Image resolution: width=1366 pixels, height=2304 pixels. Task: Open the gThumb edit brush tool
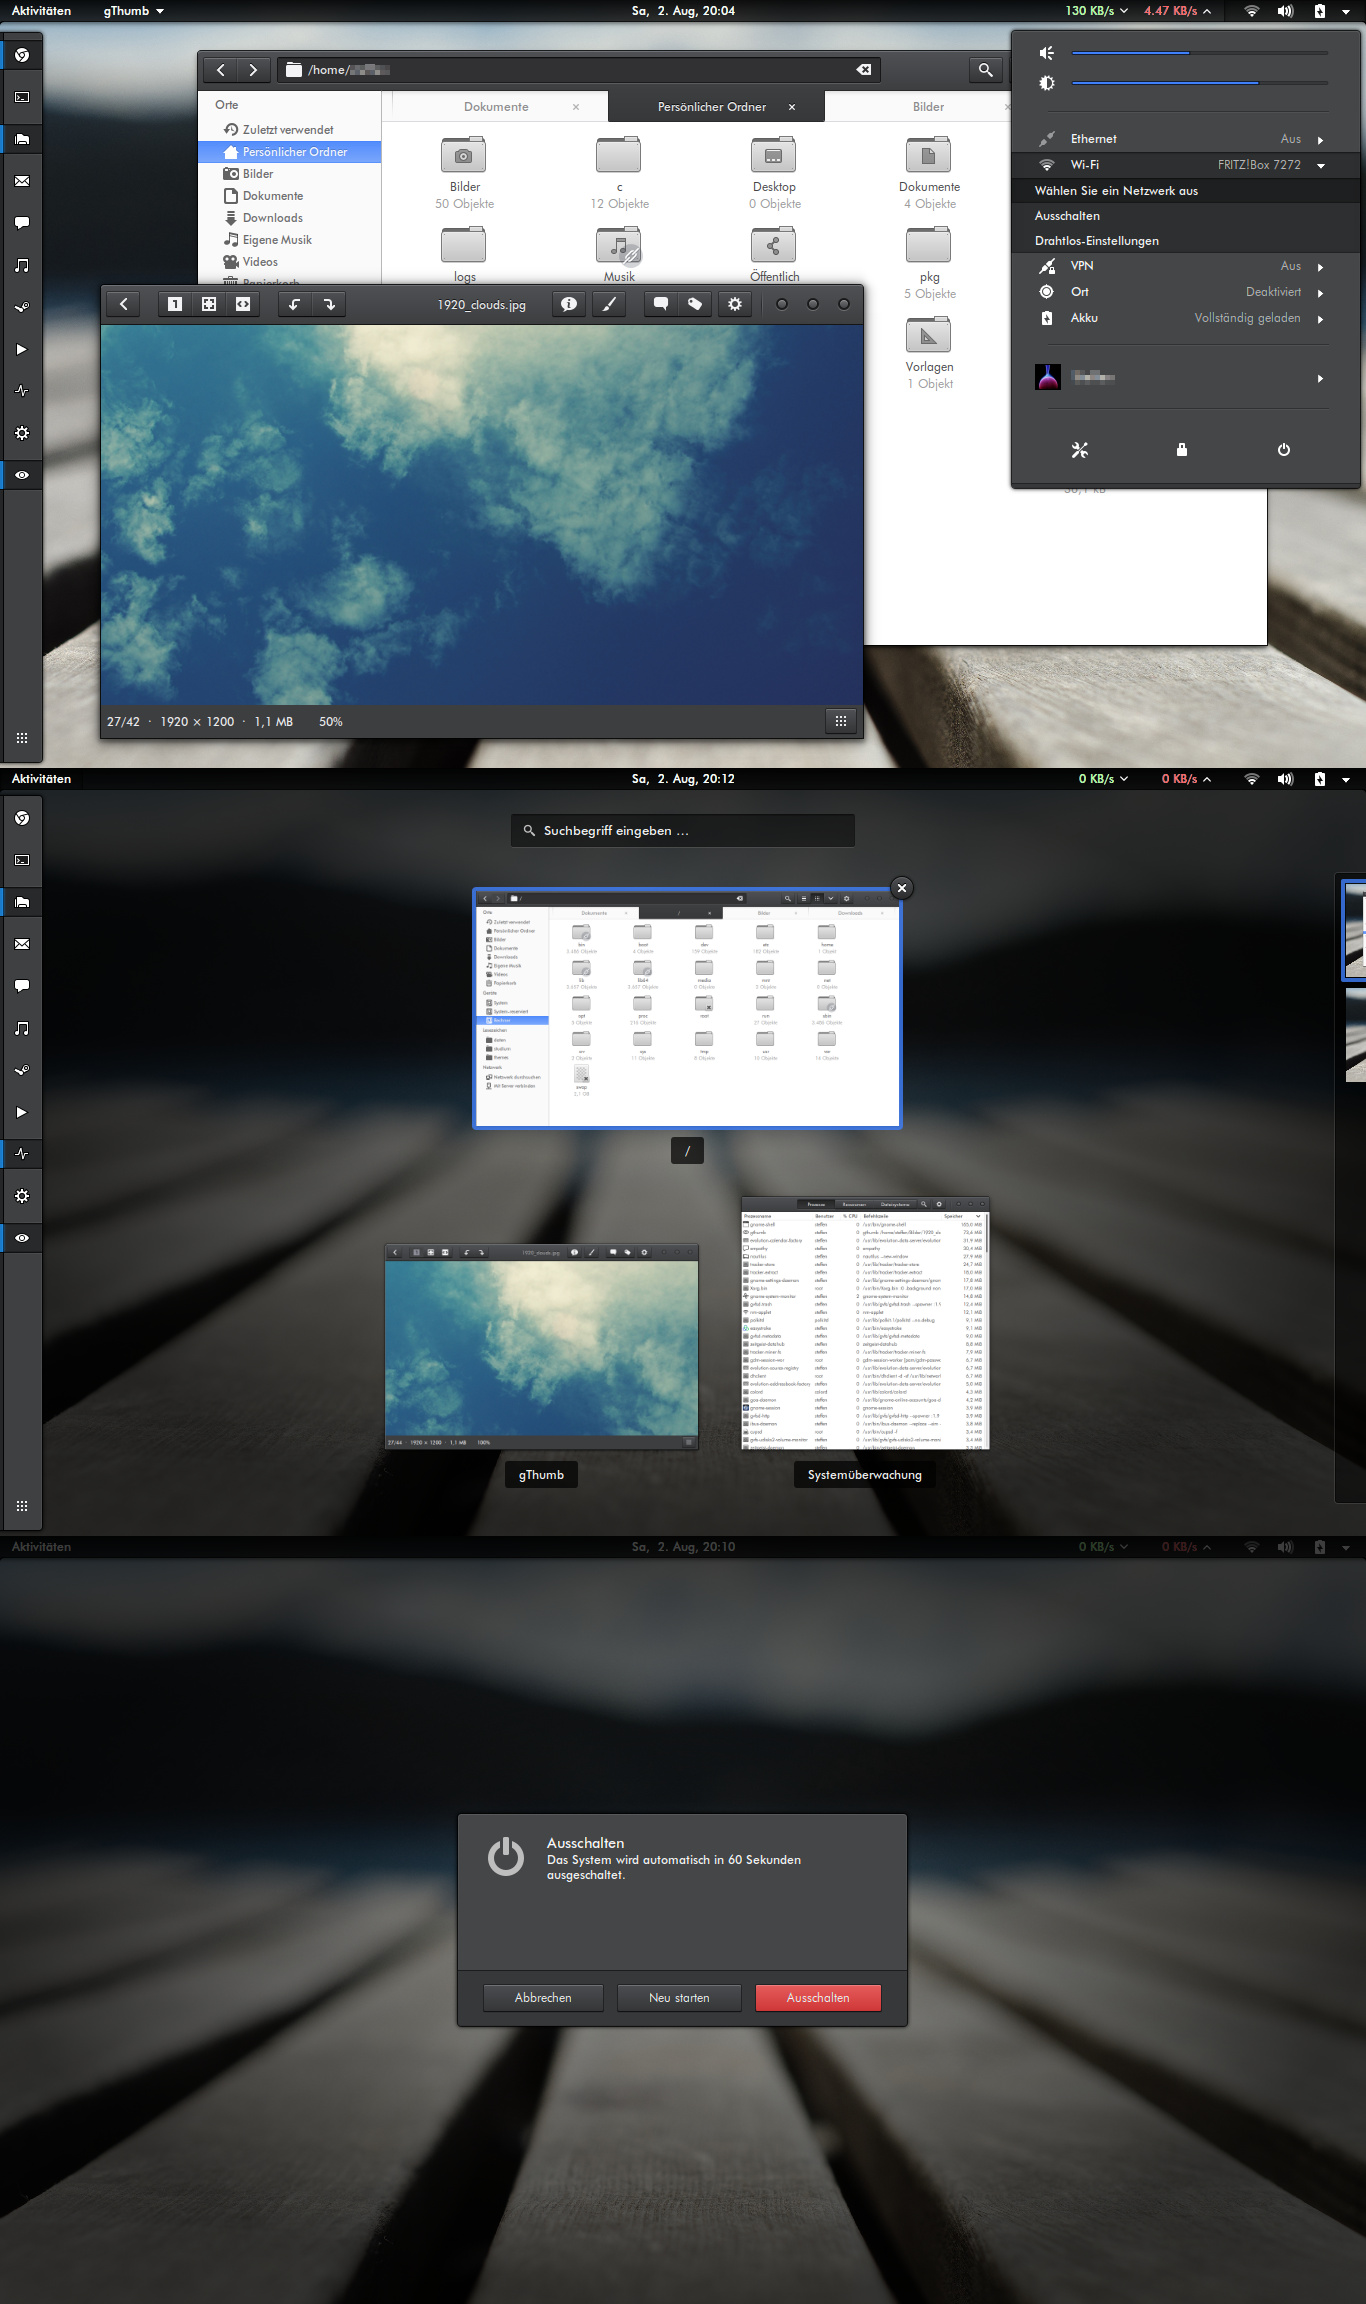tap(608, 304)
